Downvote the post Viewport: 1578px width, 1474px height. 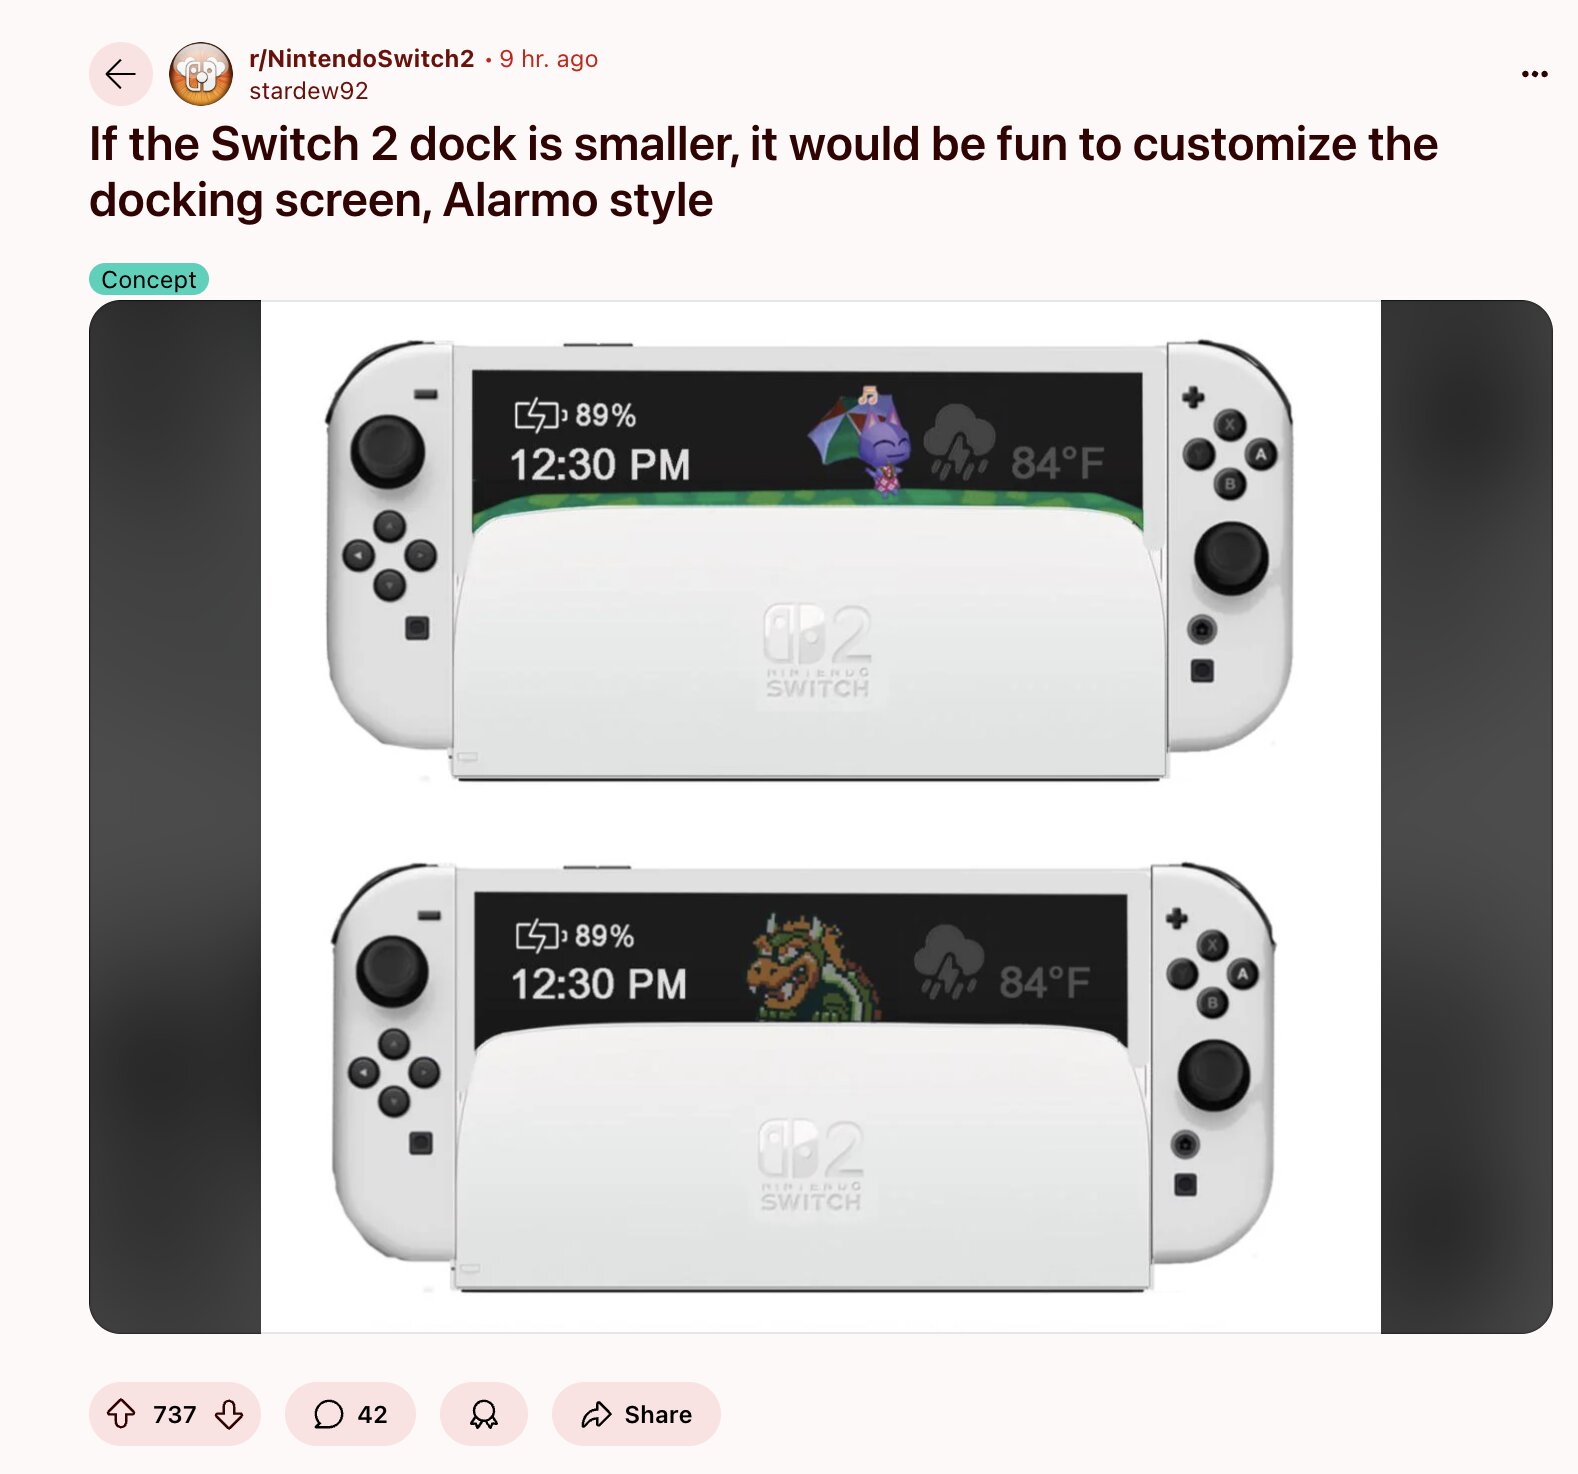tap(229, 1414)
